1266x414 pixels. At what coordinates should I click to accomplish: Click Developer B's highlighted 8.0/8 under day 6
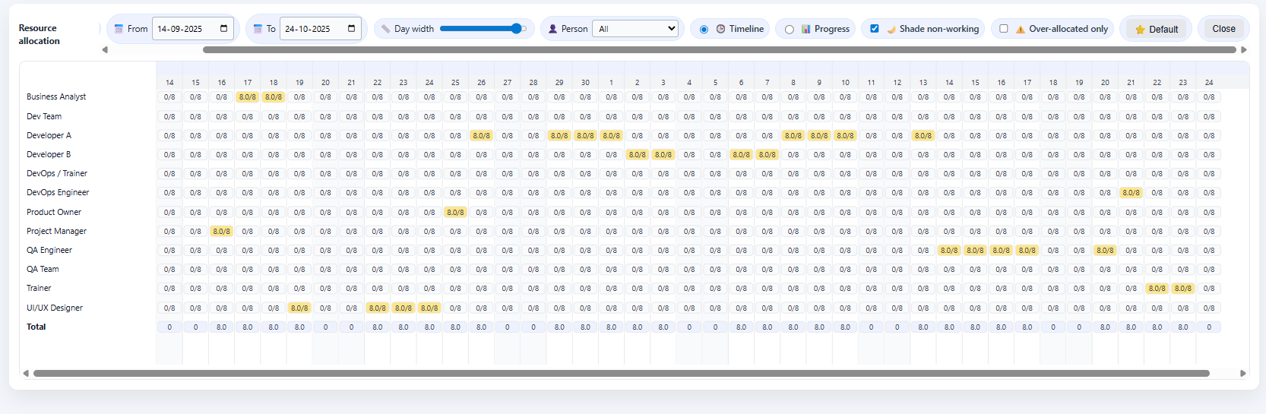pyautogui.click(x=741, y=154)
